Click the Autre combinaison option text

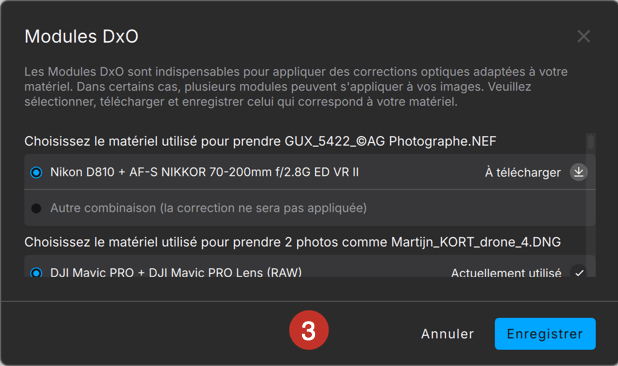(208, 208)
